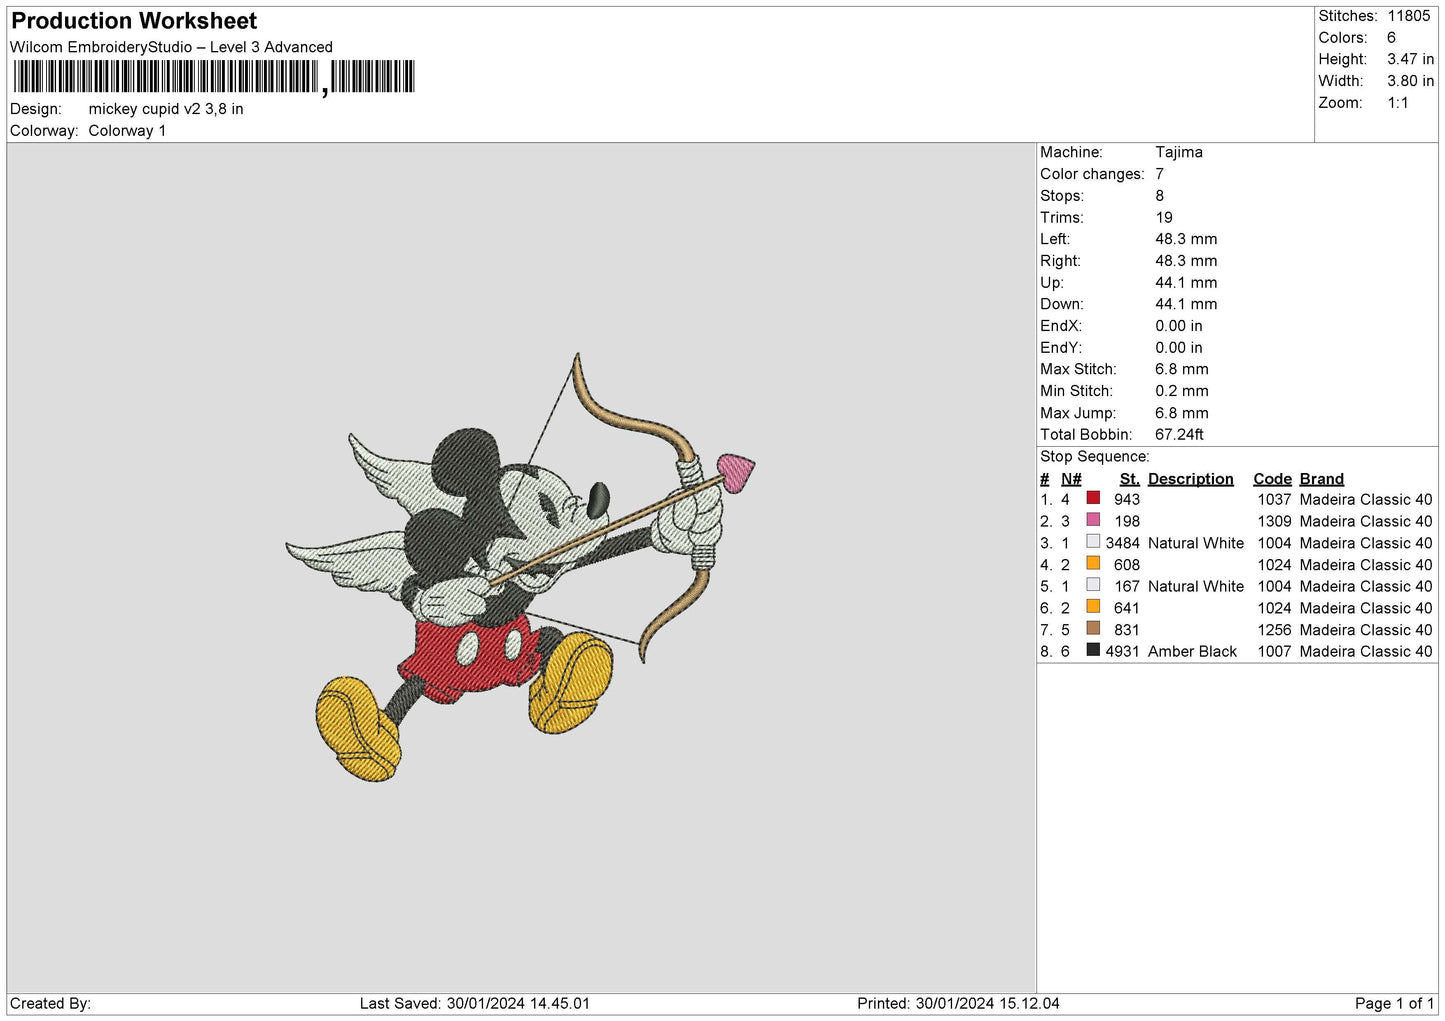Click stitch count '641' in row 6
This screenshot has width=1445, height=1021.
coord(1127,608)
